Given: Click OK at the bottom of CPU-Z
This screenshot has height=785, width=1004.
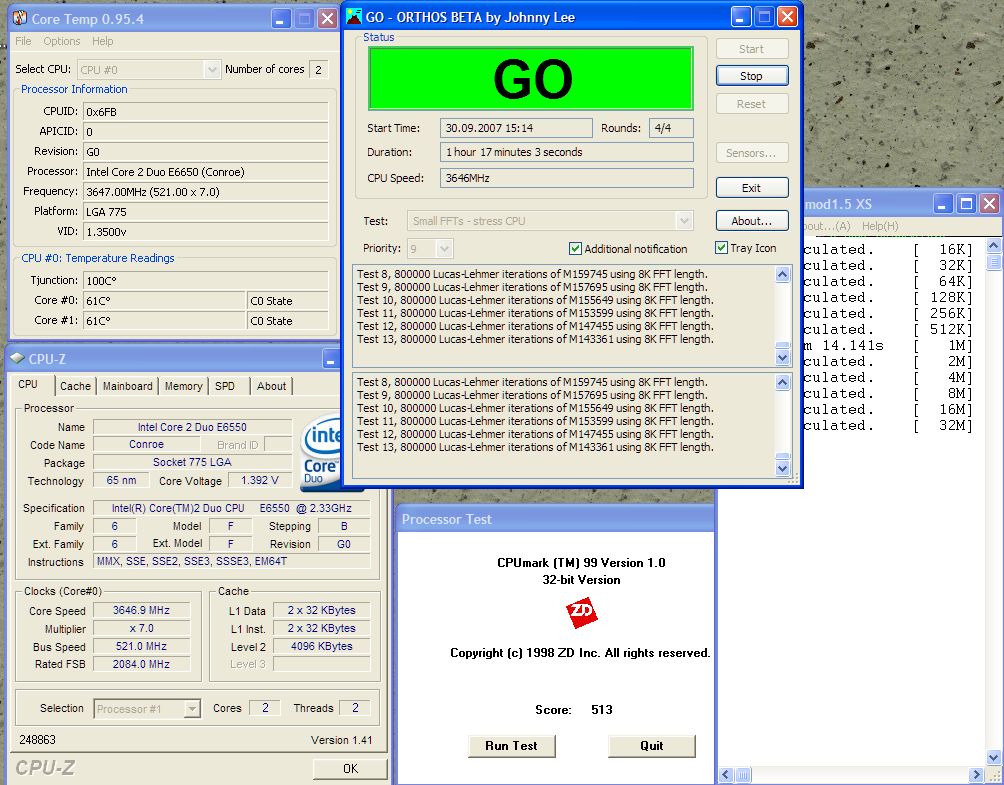Looking at the screenshot, I should (x=350, y=768).
